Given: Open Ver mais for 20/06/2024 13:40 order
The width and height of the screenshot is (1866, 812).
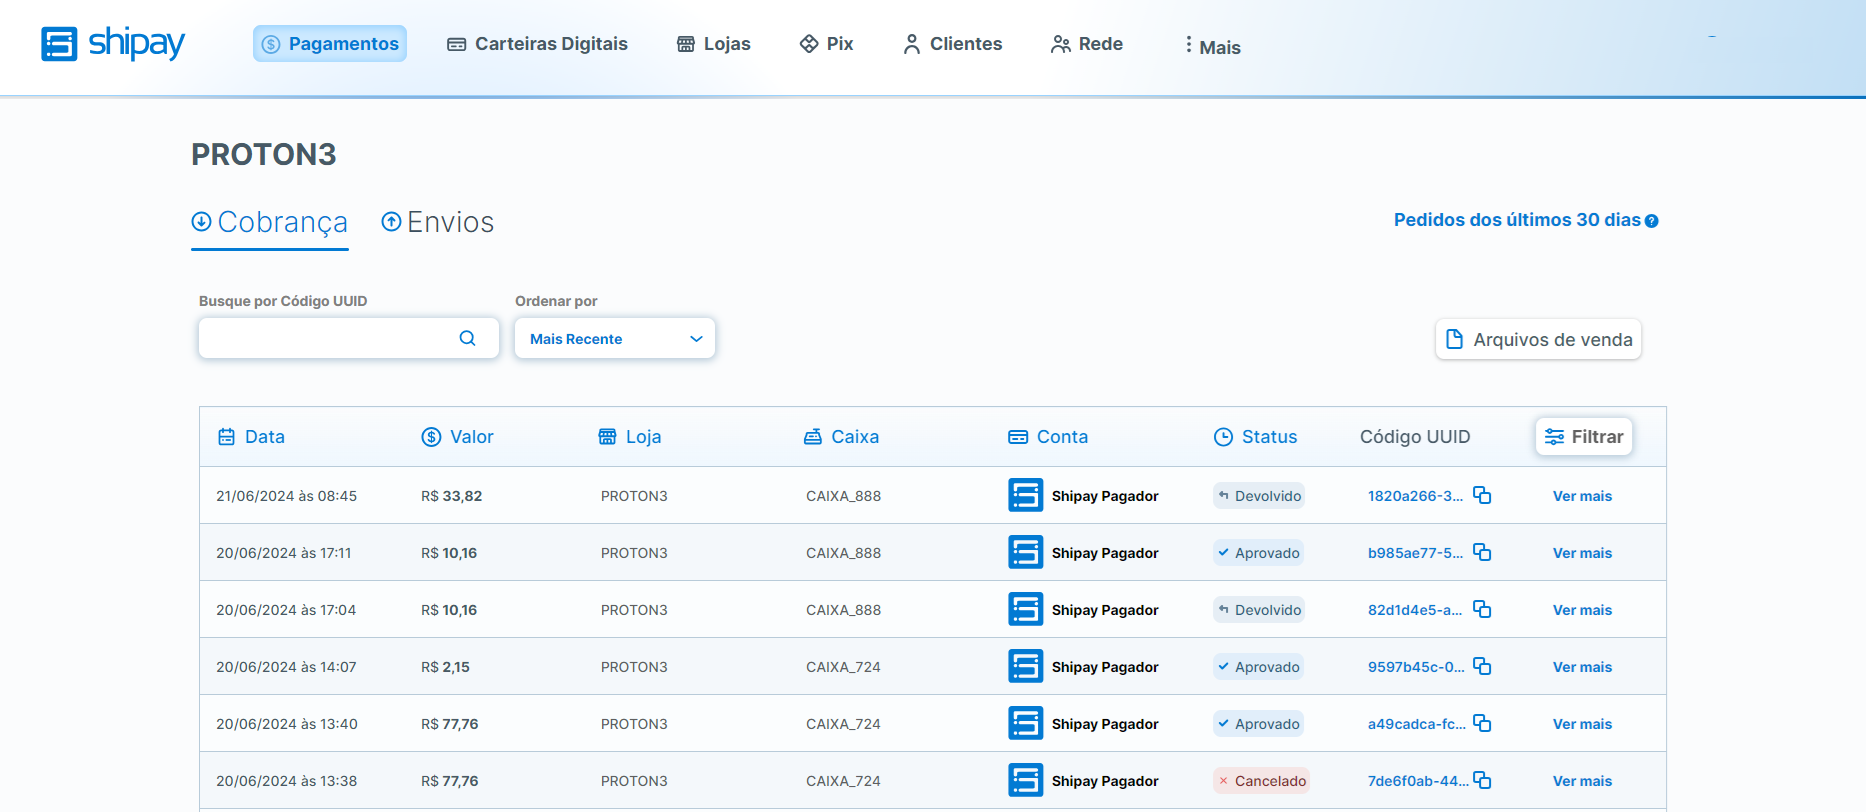Looking at the screenshot, I should click(x=1582, y=724).
